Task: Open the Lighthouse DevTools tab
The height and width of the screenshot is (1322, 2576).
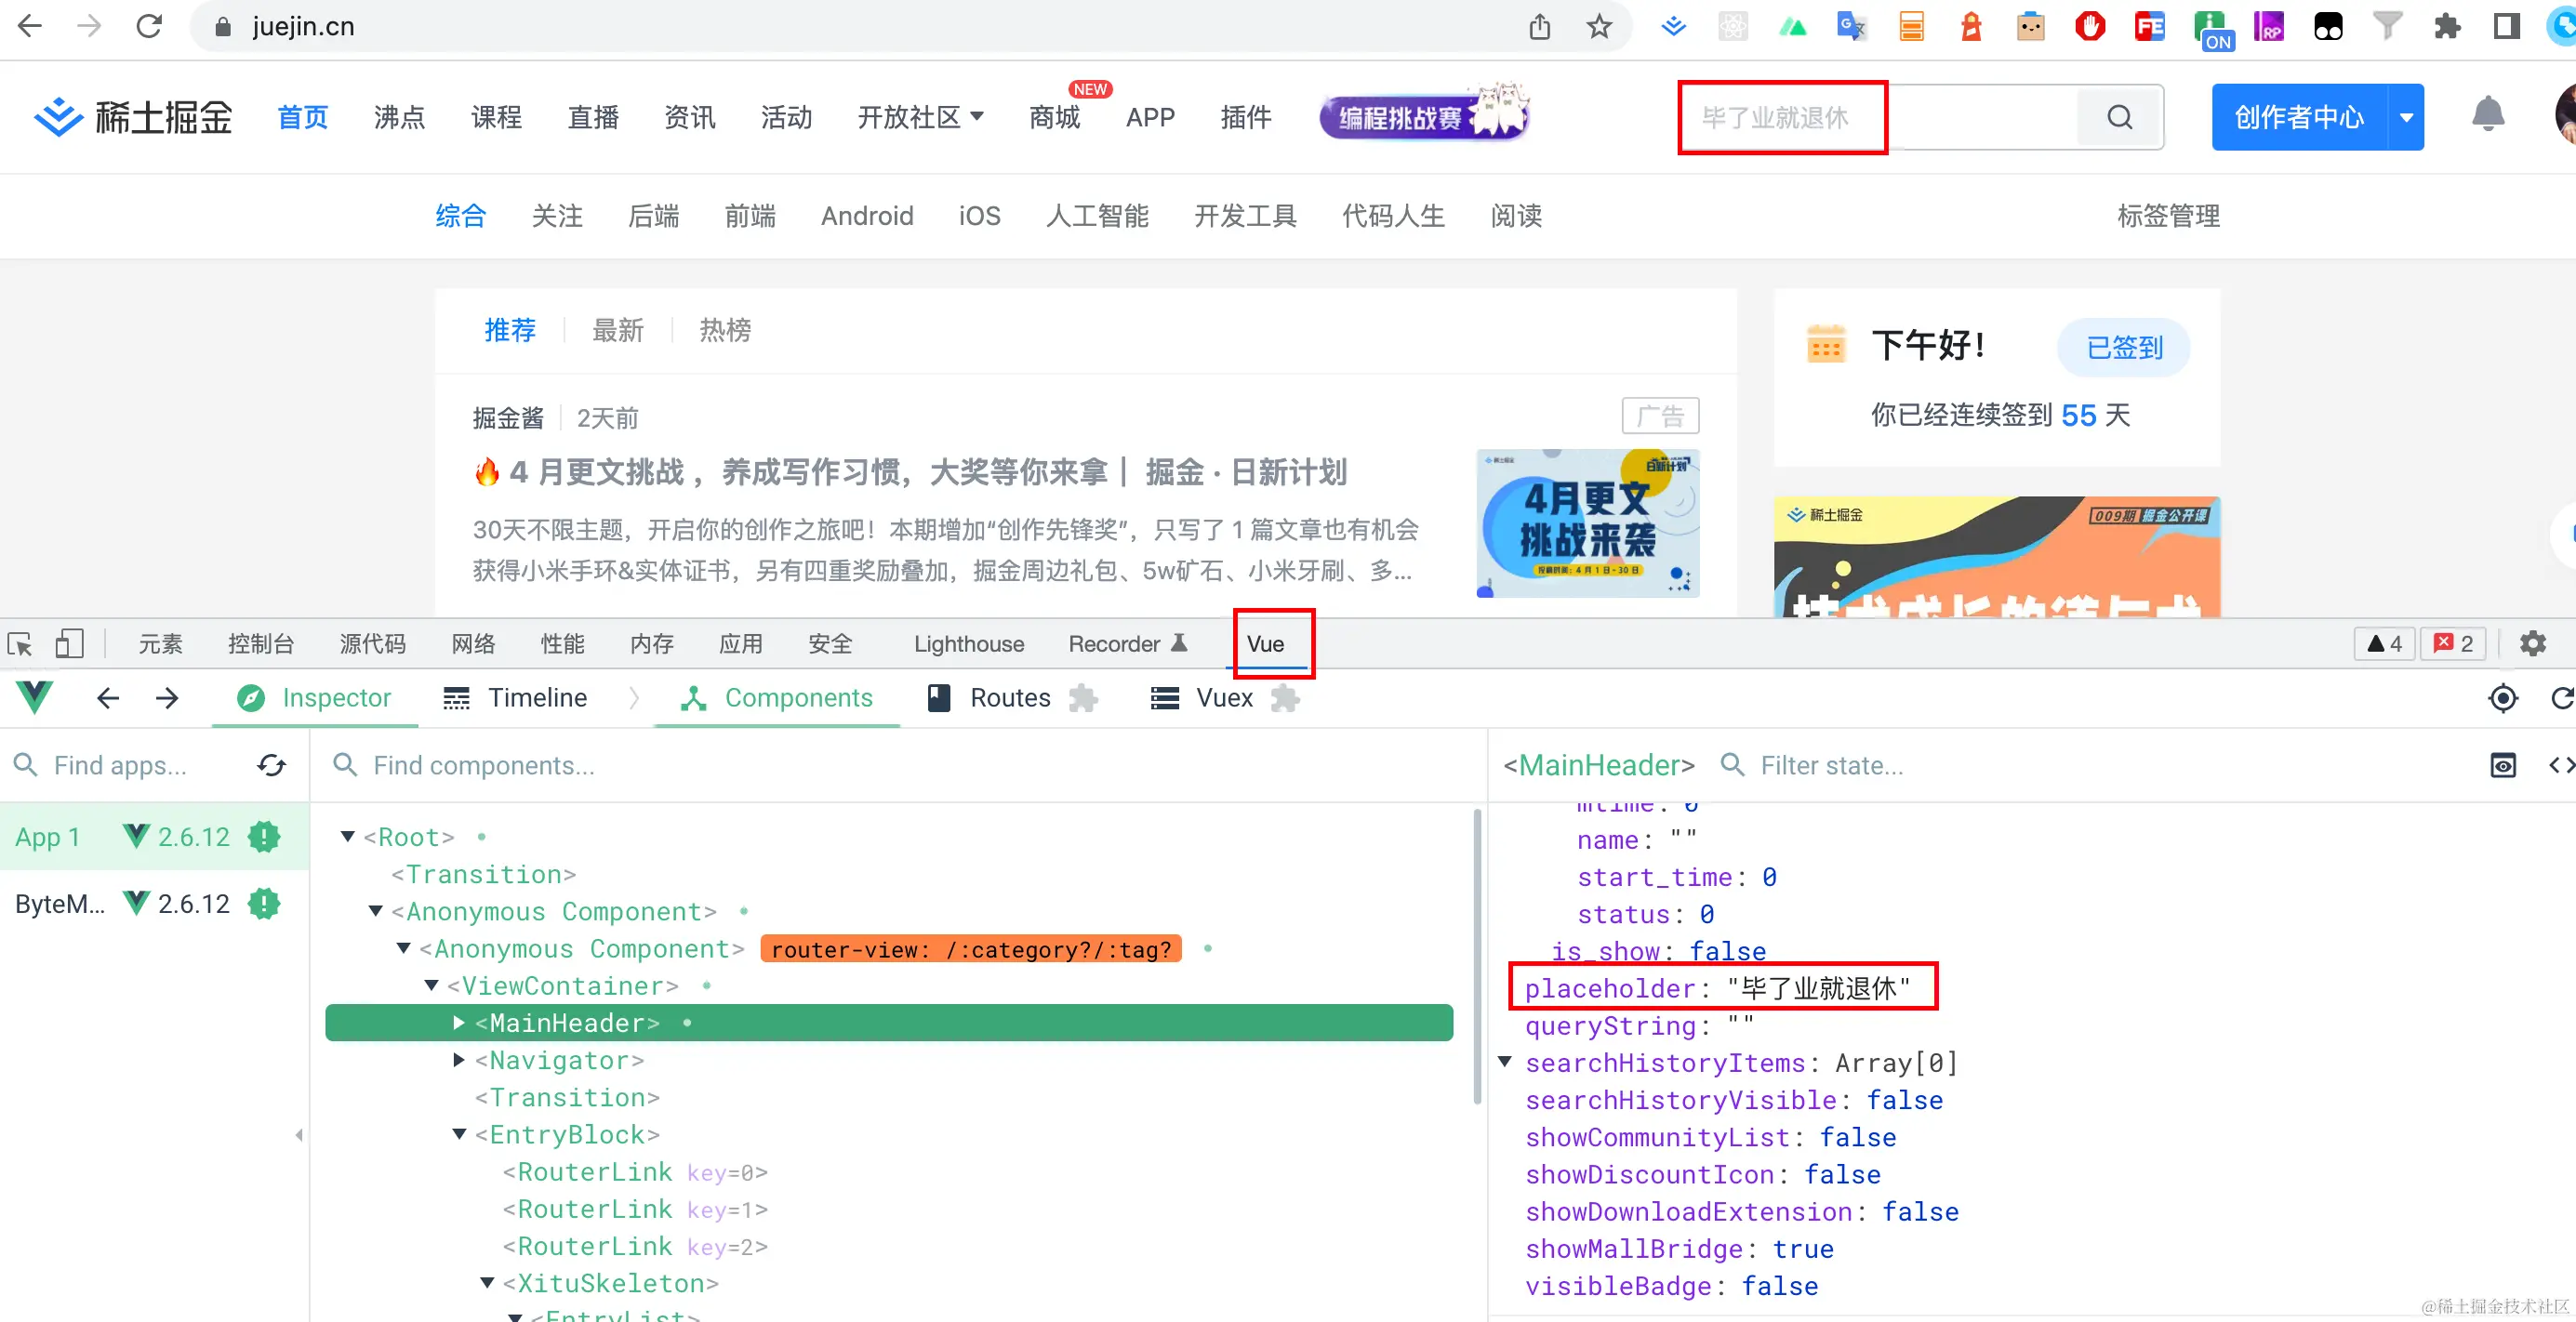Action: click(x=968, y=643)
